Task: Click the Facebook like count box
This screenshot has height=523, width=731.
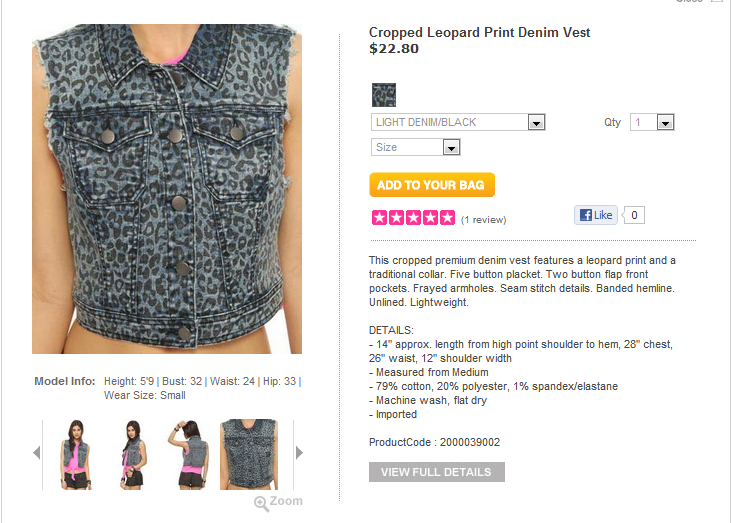Action: click(x=634, y=215)
